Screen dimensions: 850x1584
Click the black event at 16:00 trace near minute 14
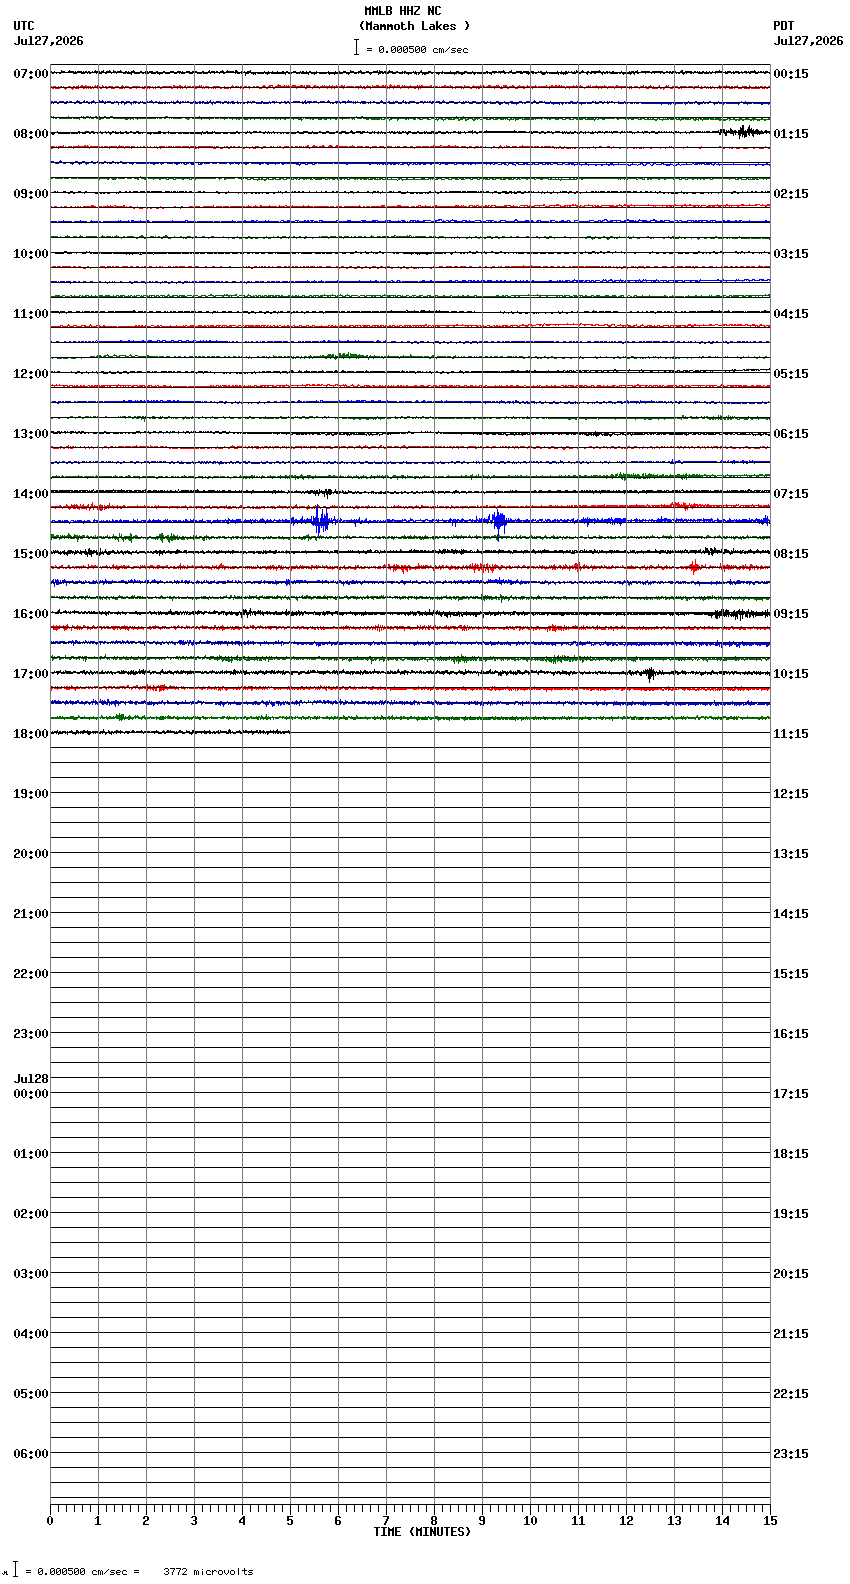[x=740, y=613]
